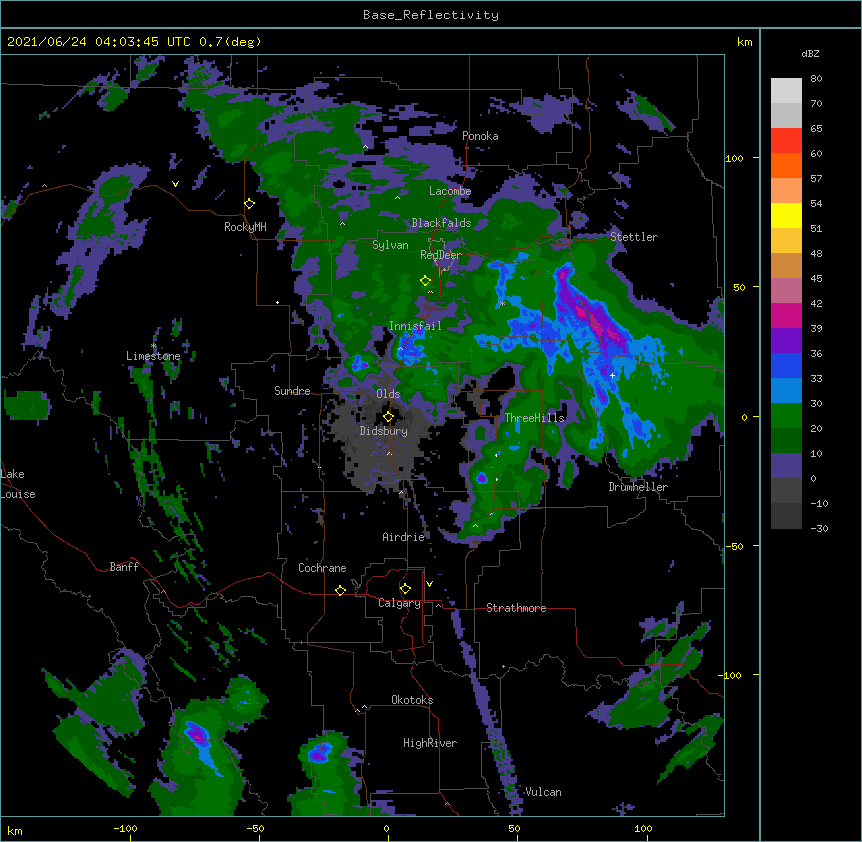This screenshot has width=862, height=842.
Task: Click the yellow diamond marker below RedDeer
Action: coord(425,281)
